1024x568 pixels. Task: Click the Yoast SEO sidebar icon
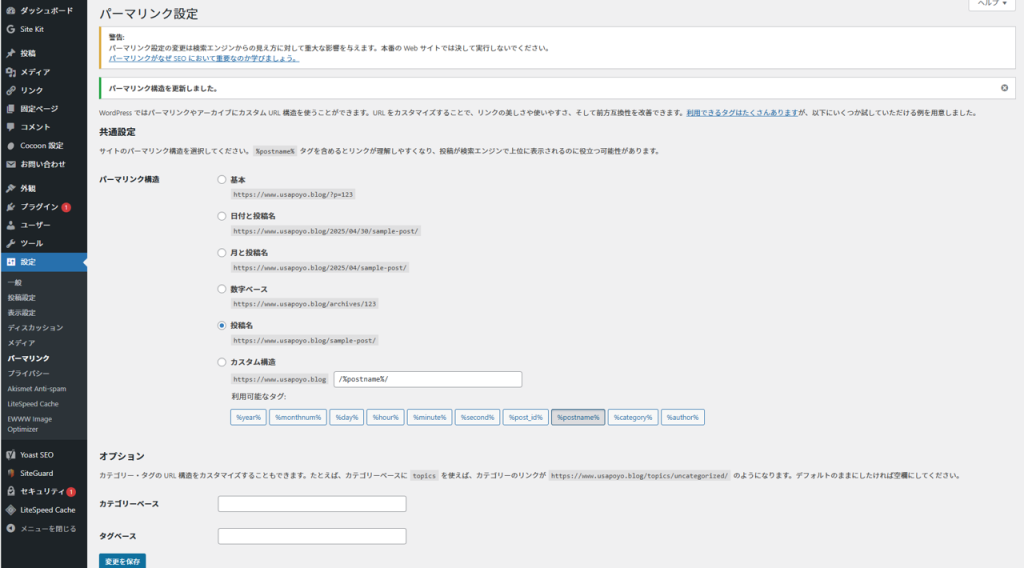pyautogui.click(x=10, y=455)
